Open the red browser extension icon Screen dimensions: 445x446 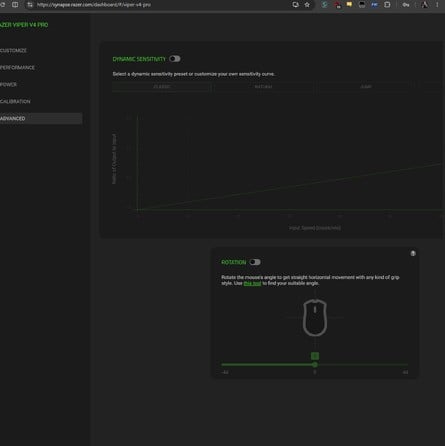pyautogui.click(x=337, y=5)
